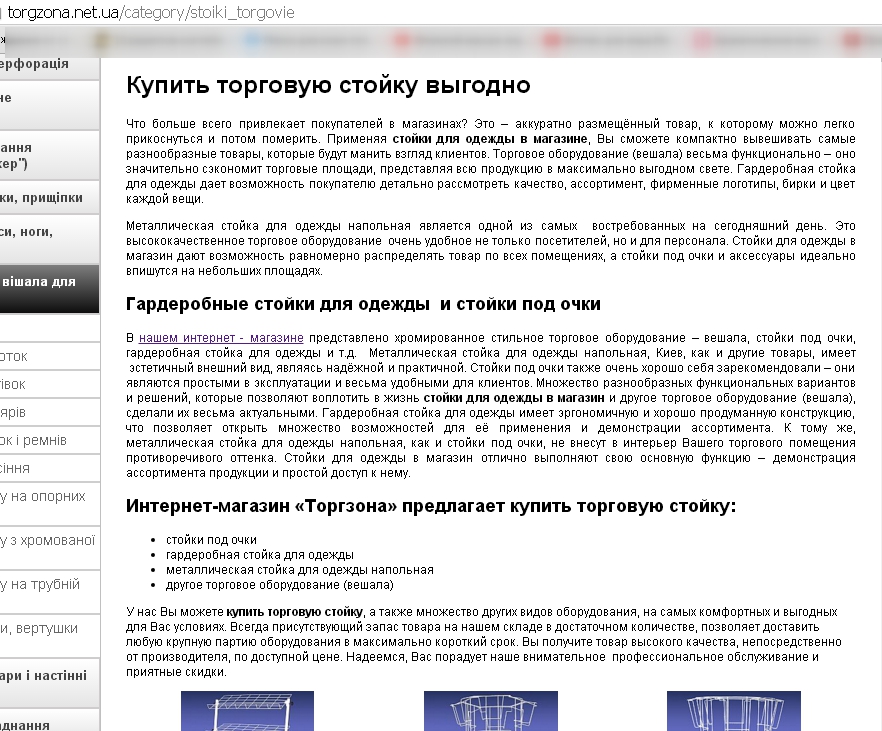This screenshot has width=882, height=731.
Task: Open the bottom sidebar category ending 'днання'
Action: pos(50,721)
